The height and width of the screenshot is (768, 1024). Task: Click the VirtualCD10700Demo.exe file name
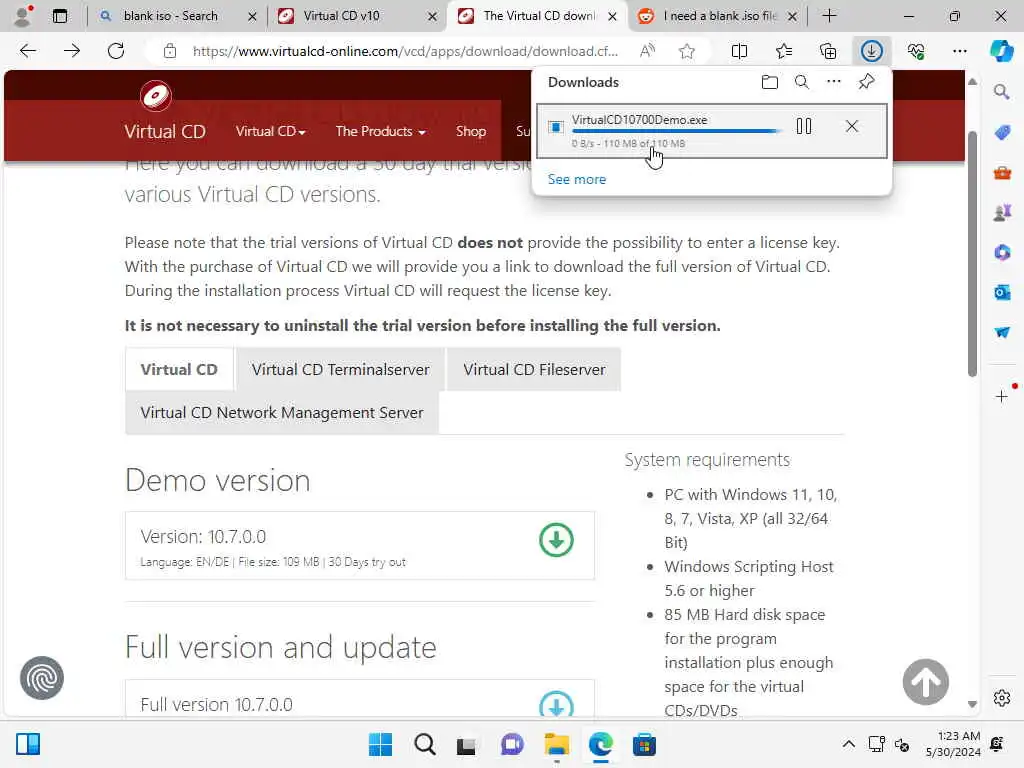coord(639,120)
